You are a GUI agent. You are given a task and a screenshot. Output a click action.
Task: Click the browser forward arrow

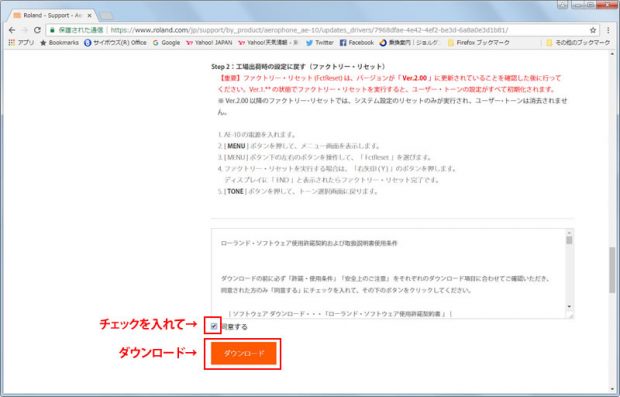coord(25,30)
